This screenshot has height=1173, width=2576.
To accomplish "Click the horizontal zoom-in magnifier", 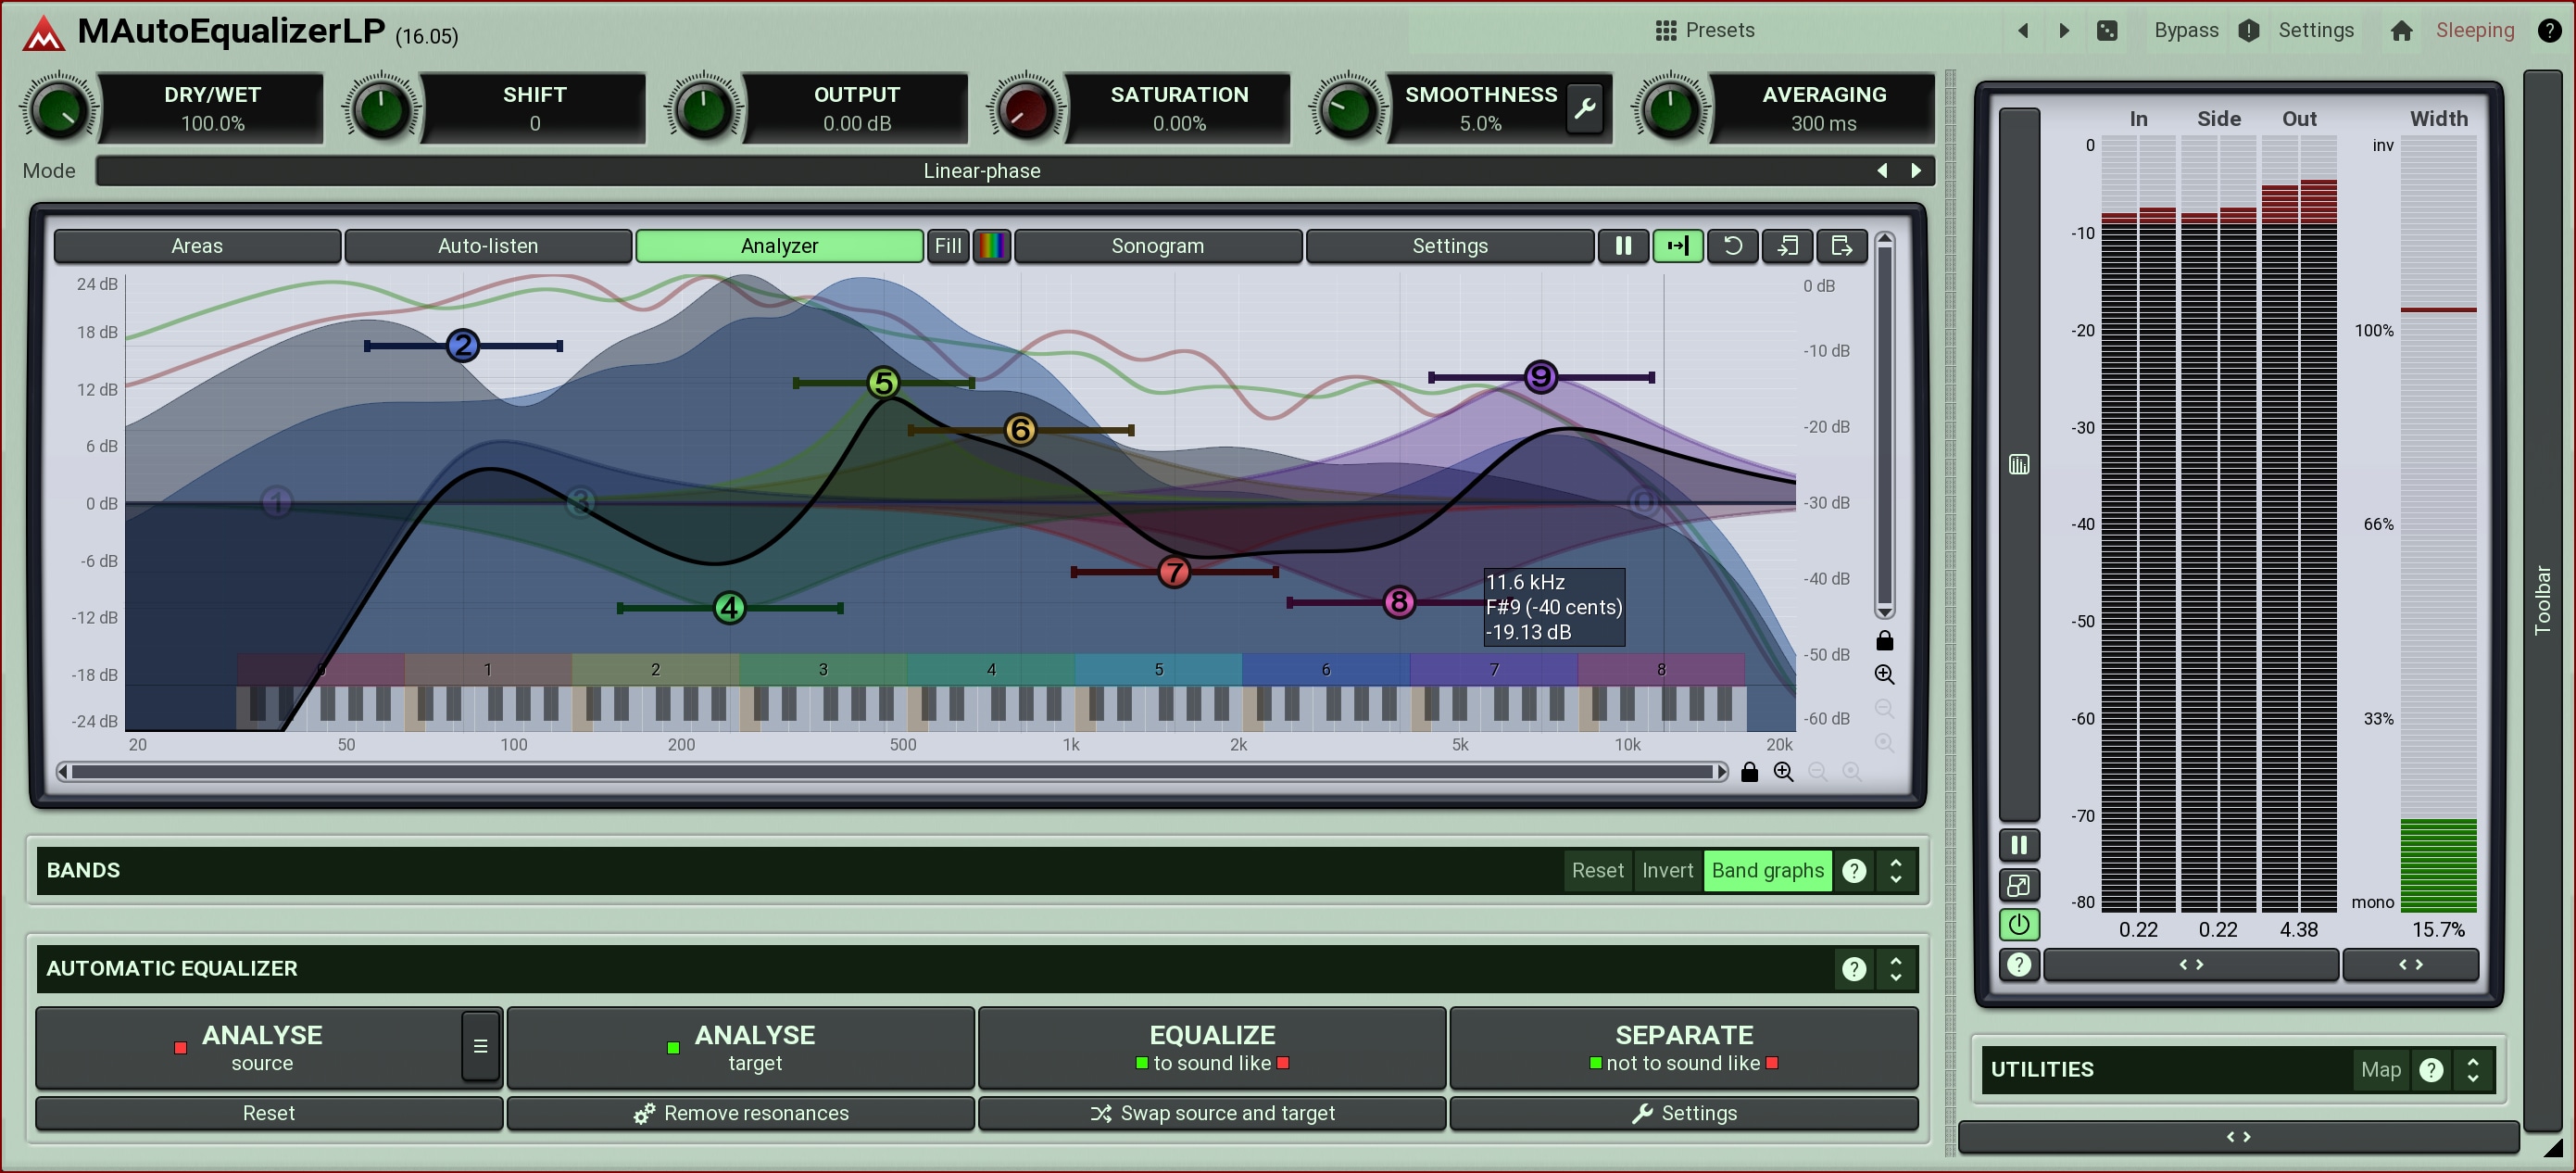I will (x=1783, y=772).
